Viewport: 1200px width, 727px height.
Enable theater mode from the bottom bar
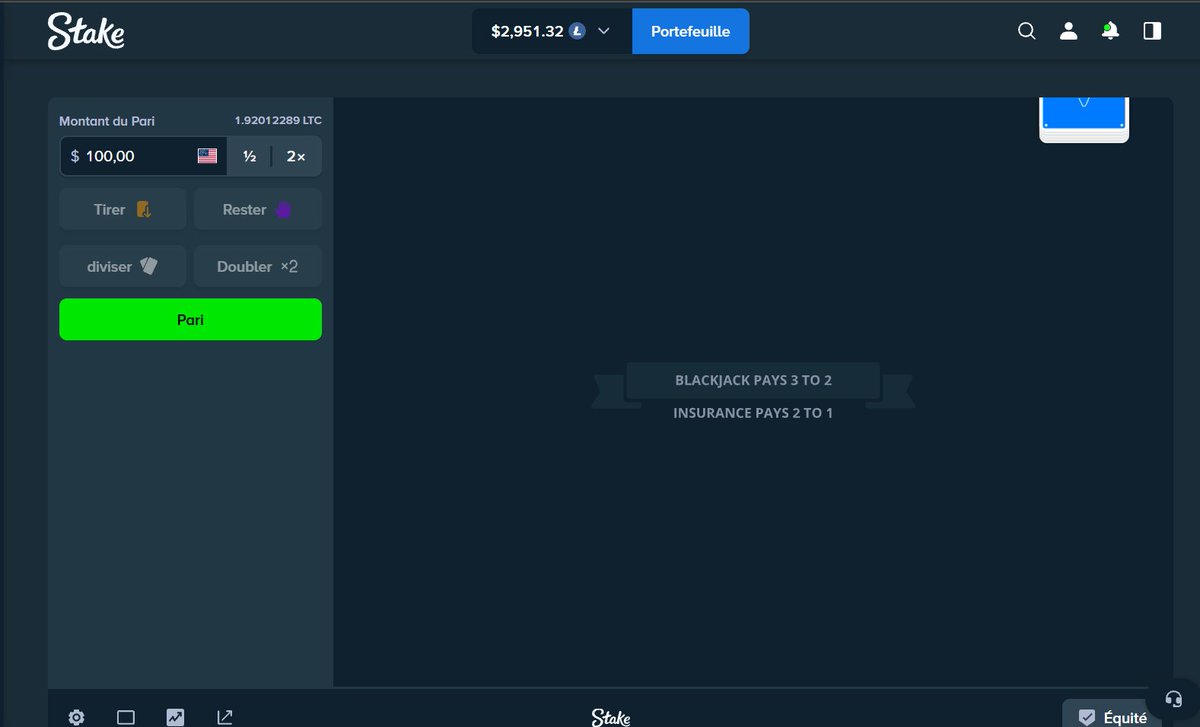126,717
